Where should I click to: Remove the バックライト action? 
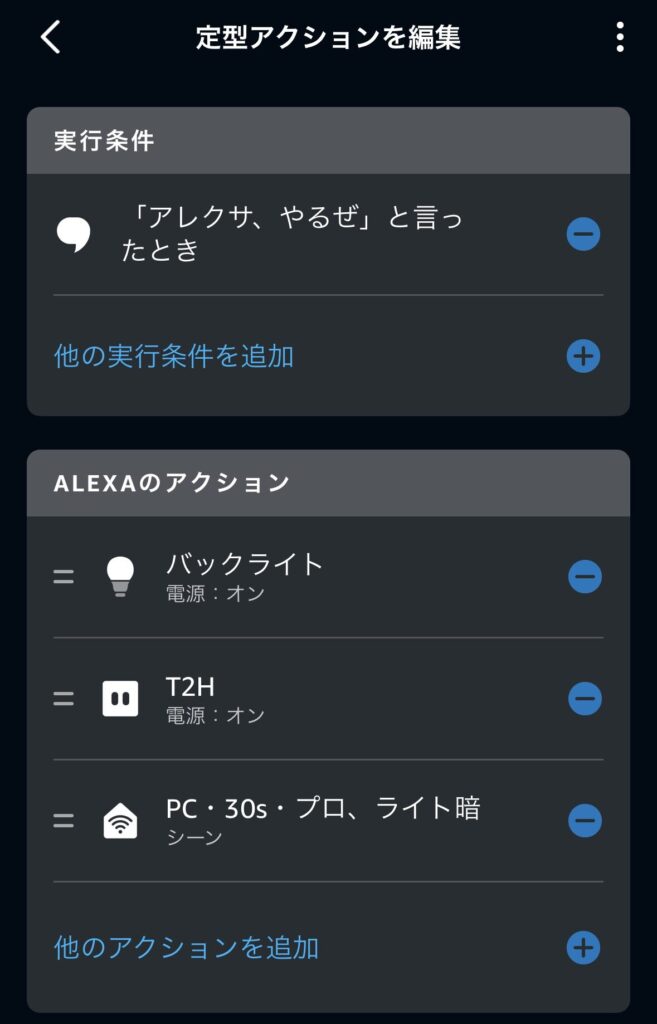(x=584, y=577)
